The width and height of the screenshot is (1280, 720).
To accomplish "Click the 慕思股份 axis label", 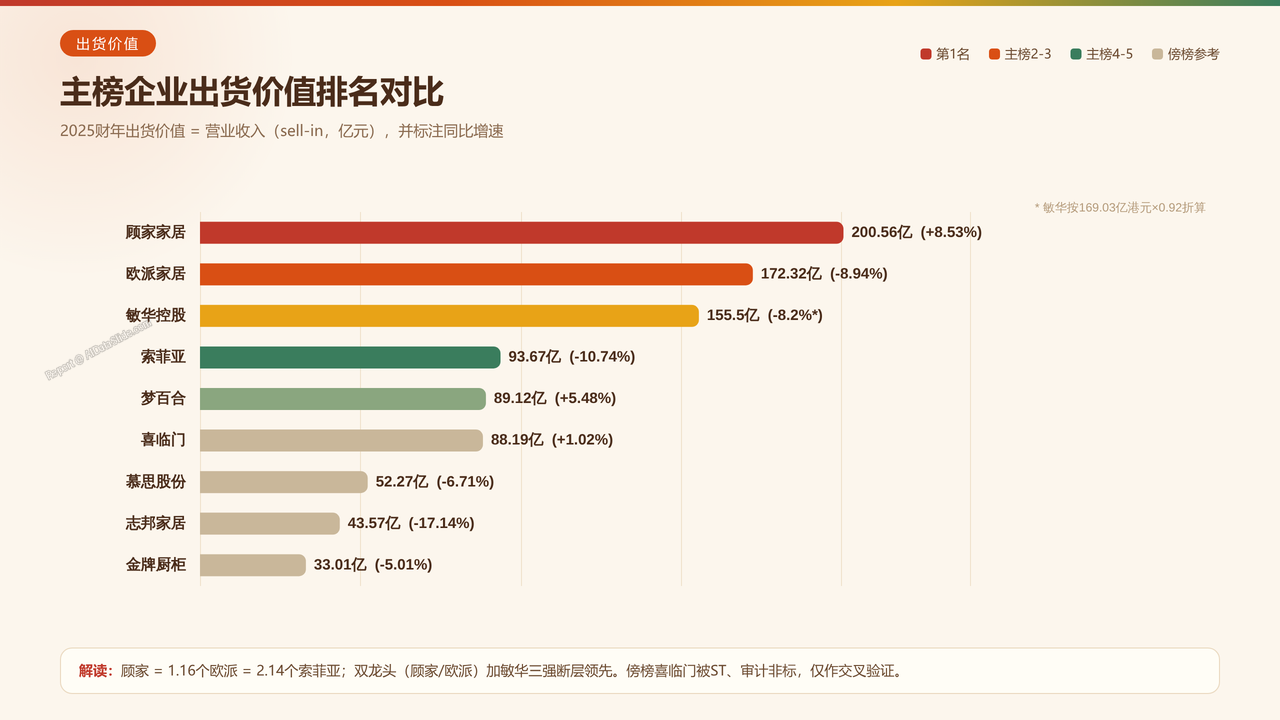I will [x=156, y=482].
